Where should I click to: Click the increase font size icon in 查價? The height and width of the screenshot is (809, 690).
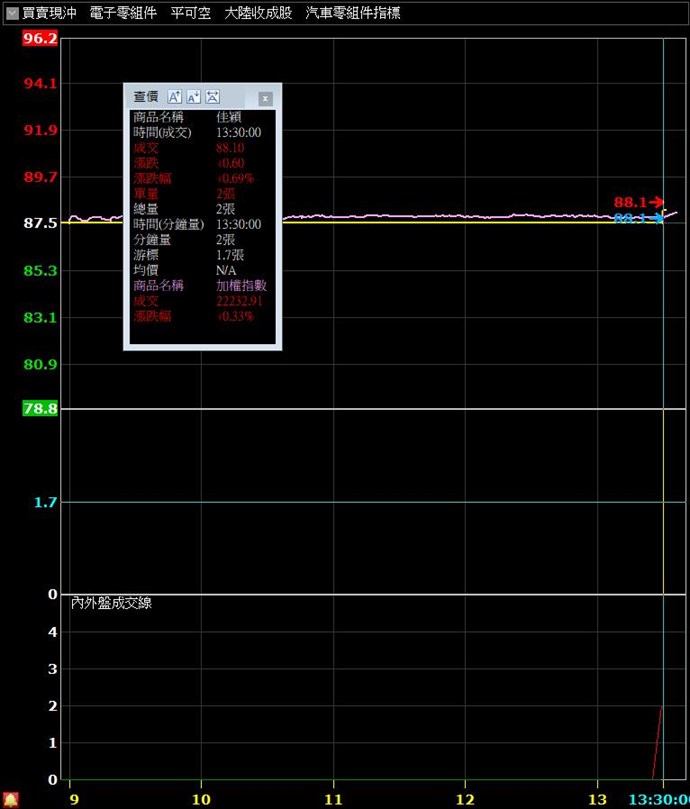174,97
